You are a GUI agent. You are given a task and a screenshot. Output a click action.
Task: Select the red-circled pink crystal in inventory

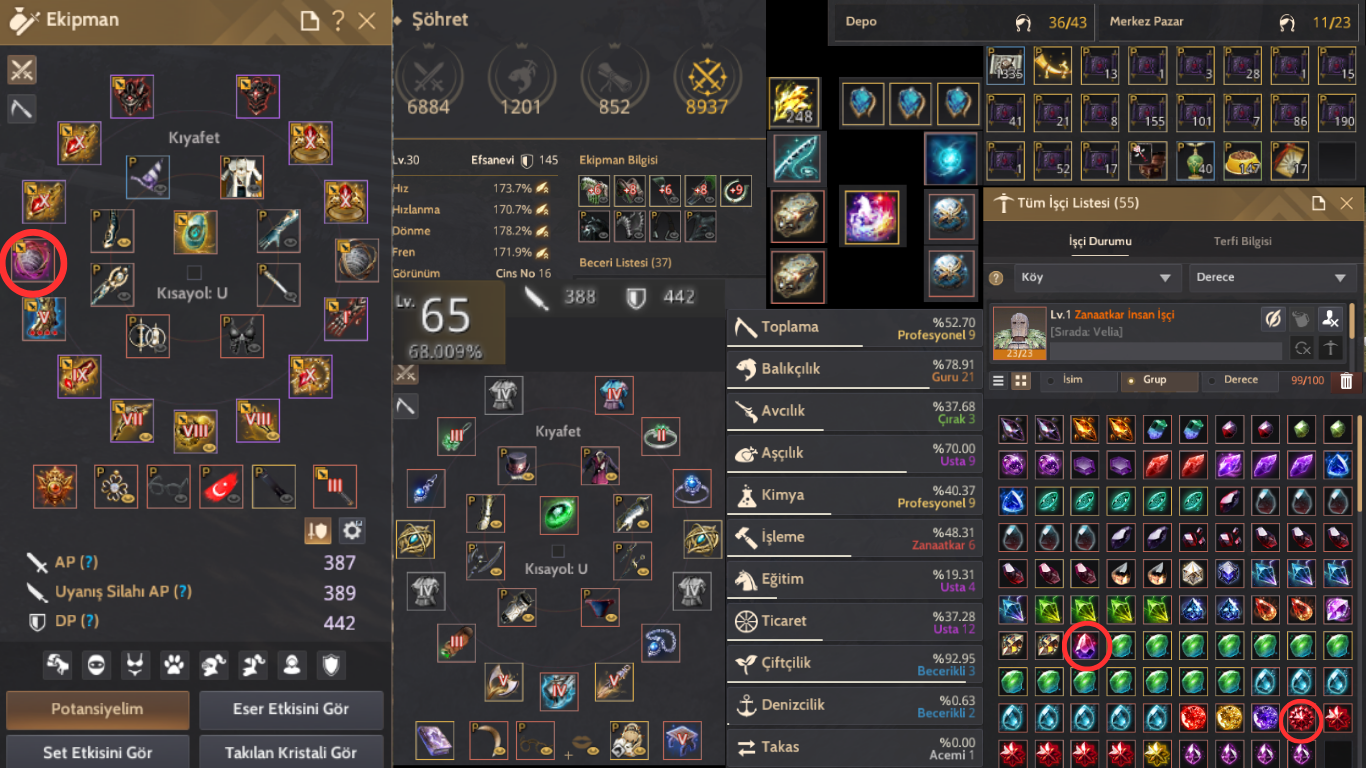point(1085,646)
